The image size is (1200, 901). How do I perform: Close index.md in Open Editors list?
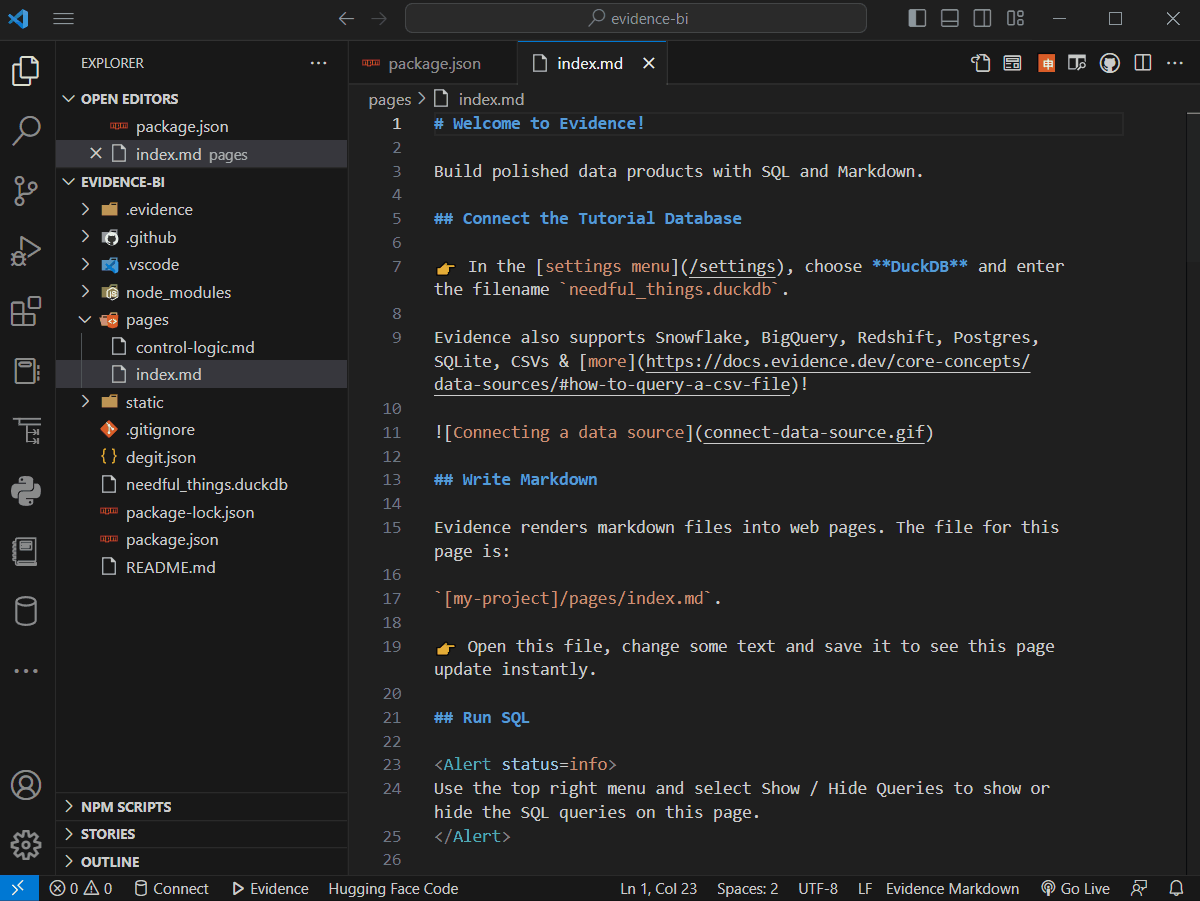click(96, 154)
